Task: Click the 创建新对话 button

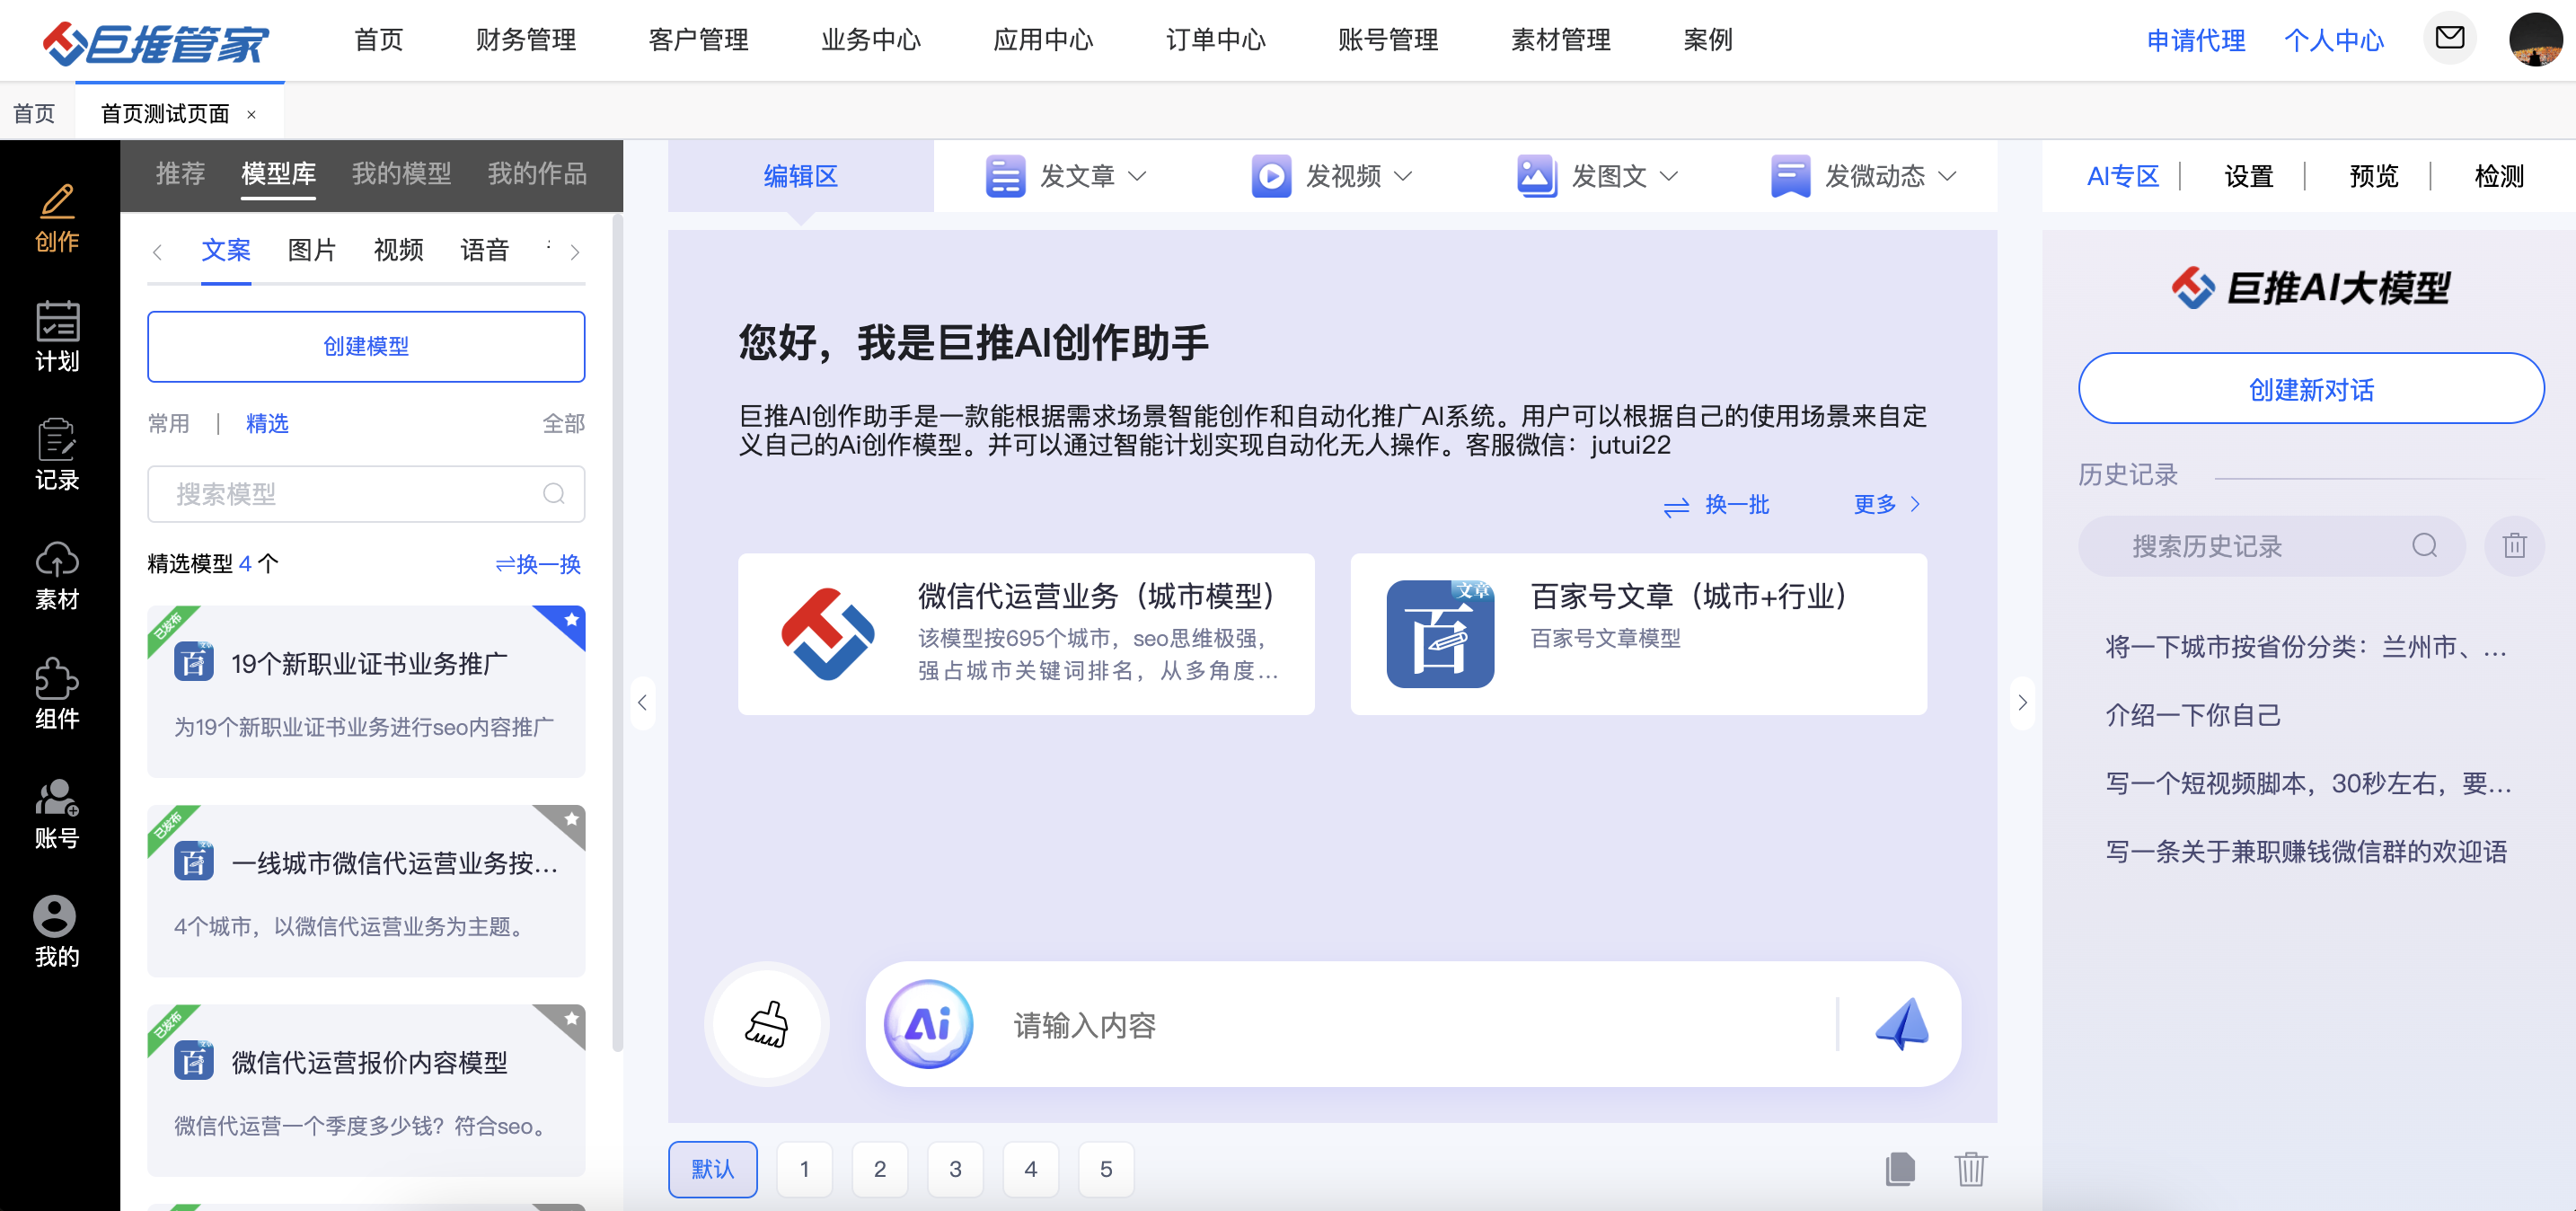Action: [x=2311, y=389]
